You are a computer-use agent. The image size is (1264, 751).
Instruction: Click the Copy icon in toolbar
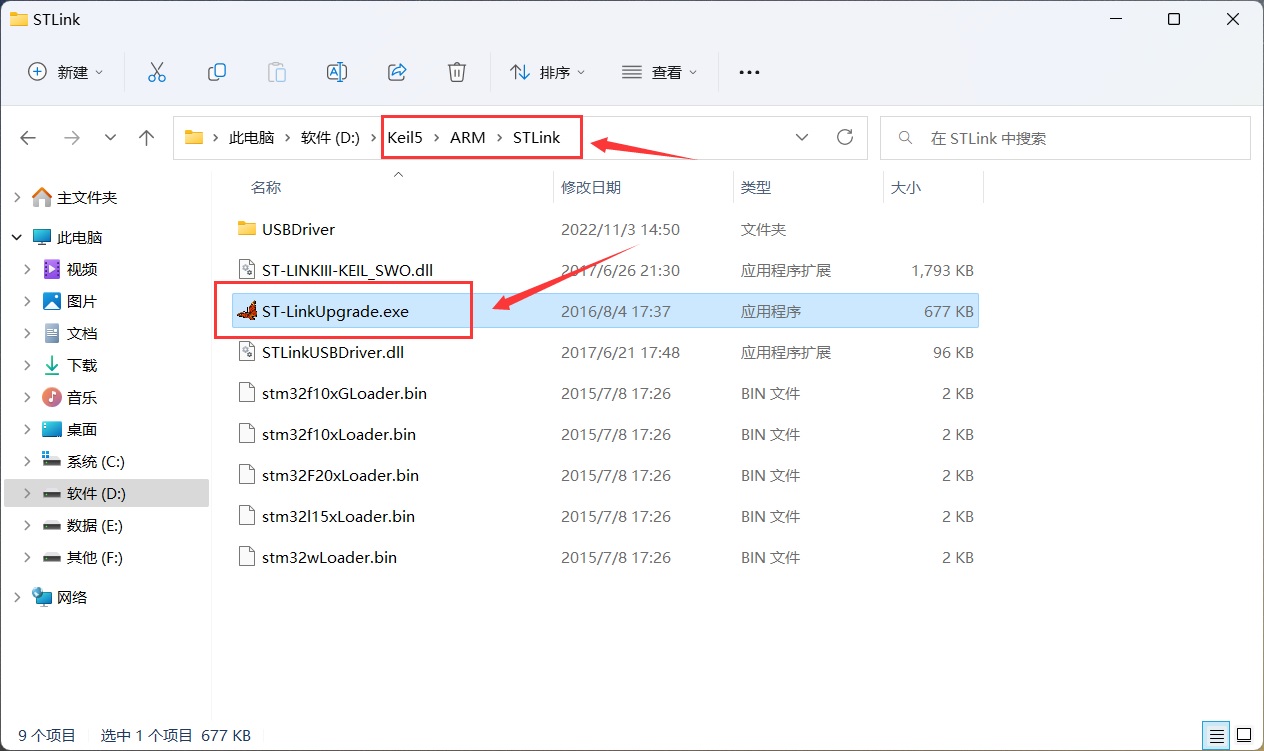click(x=216, y=72)
